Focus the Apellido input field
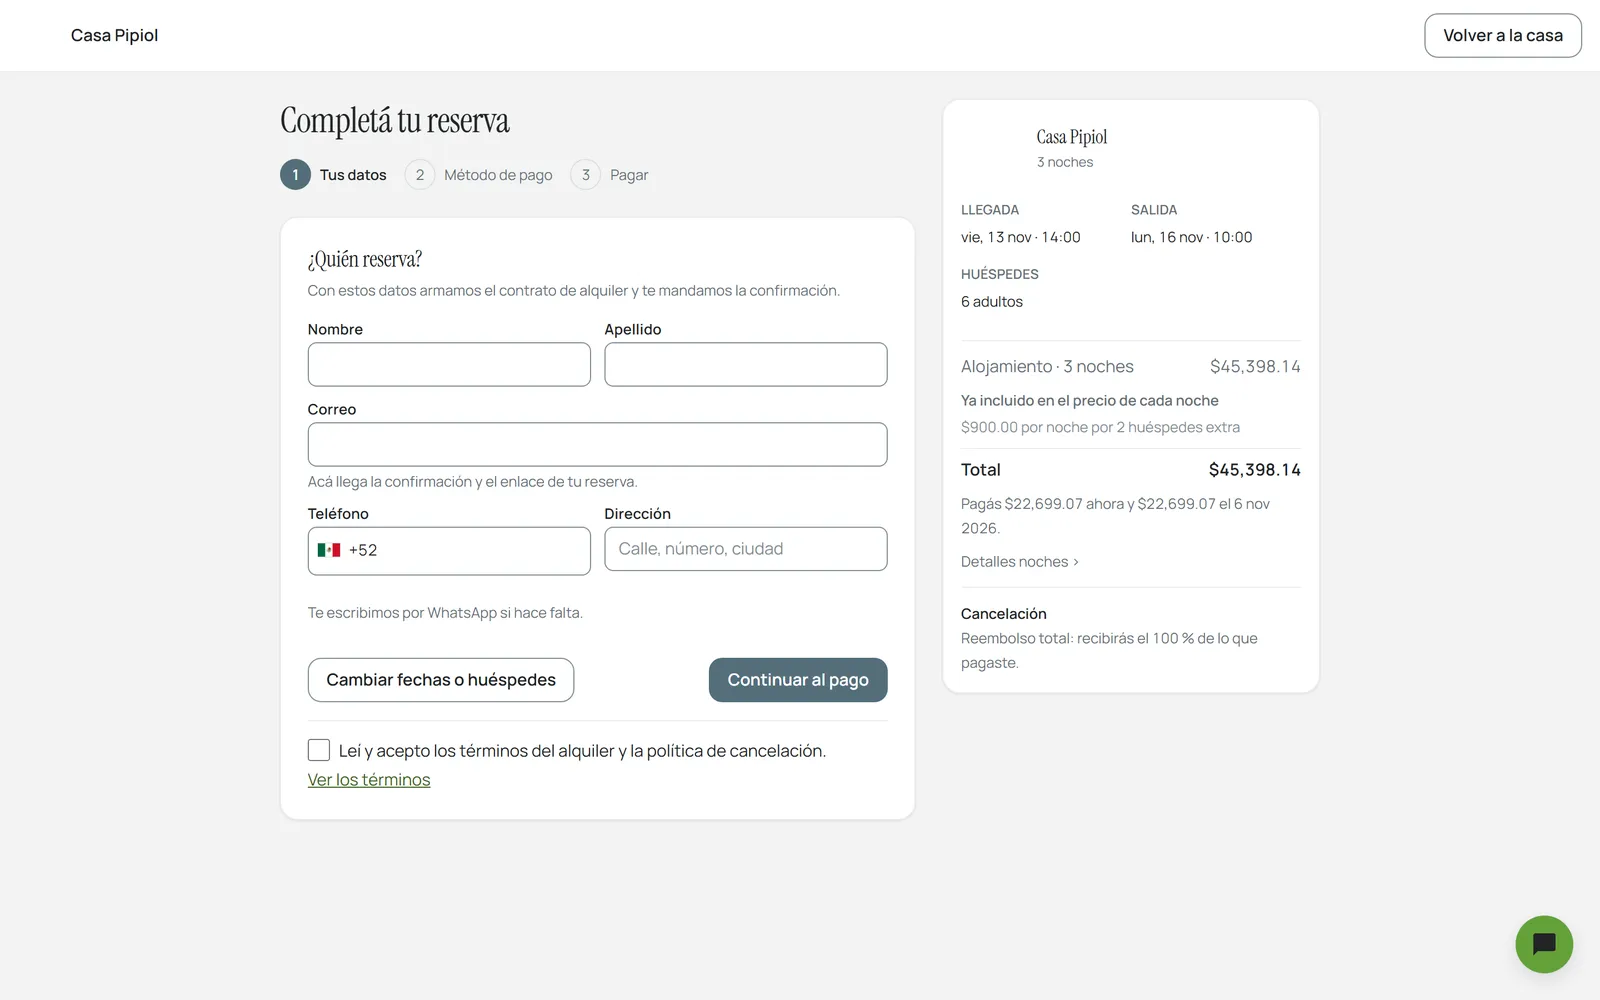 746,365
